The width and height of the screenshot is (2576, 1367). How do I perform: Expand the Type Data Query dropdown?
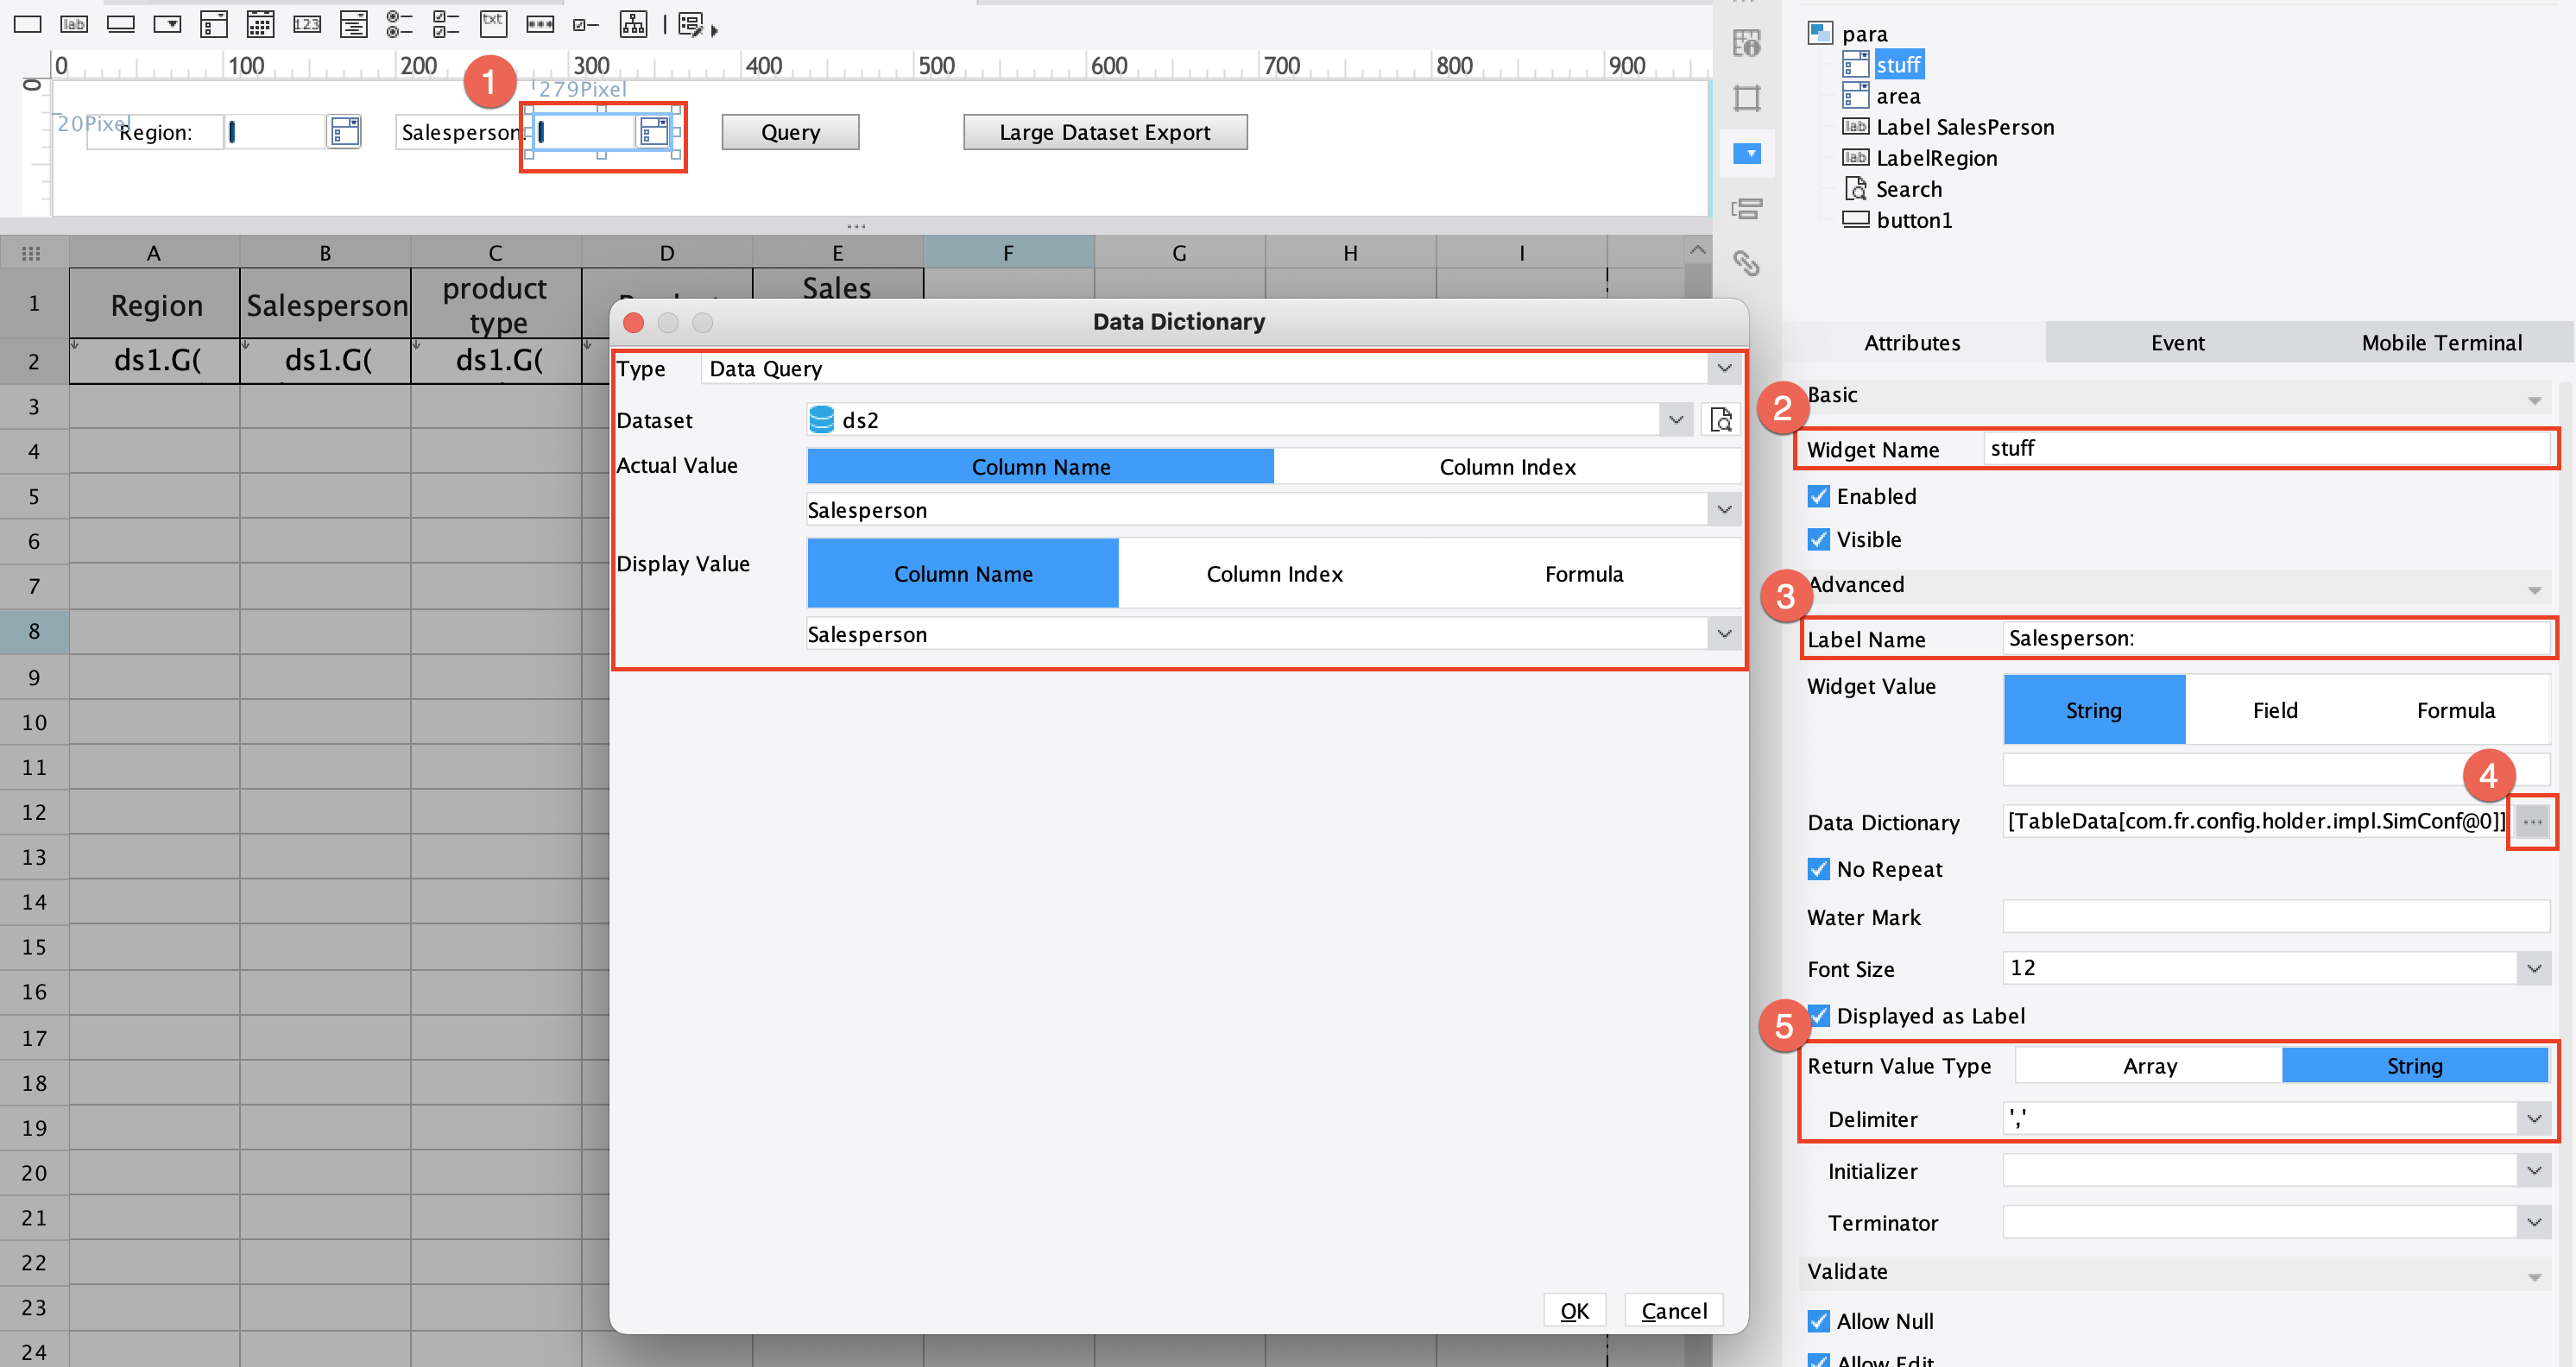[1724, 368]
